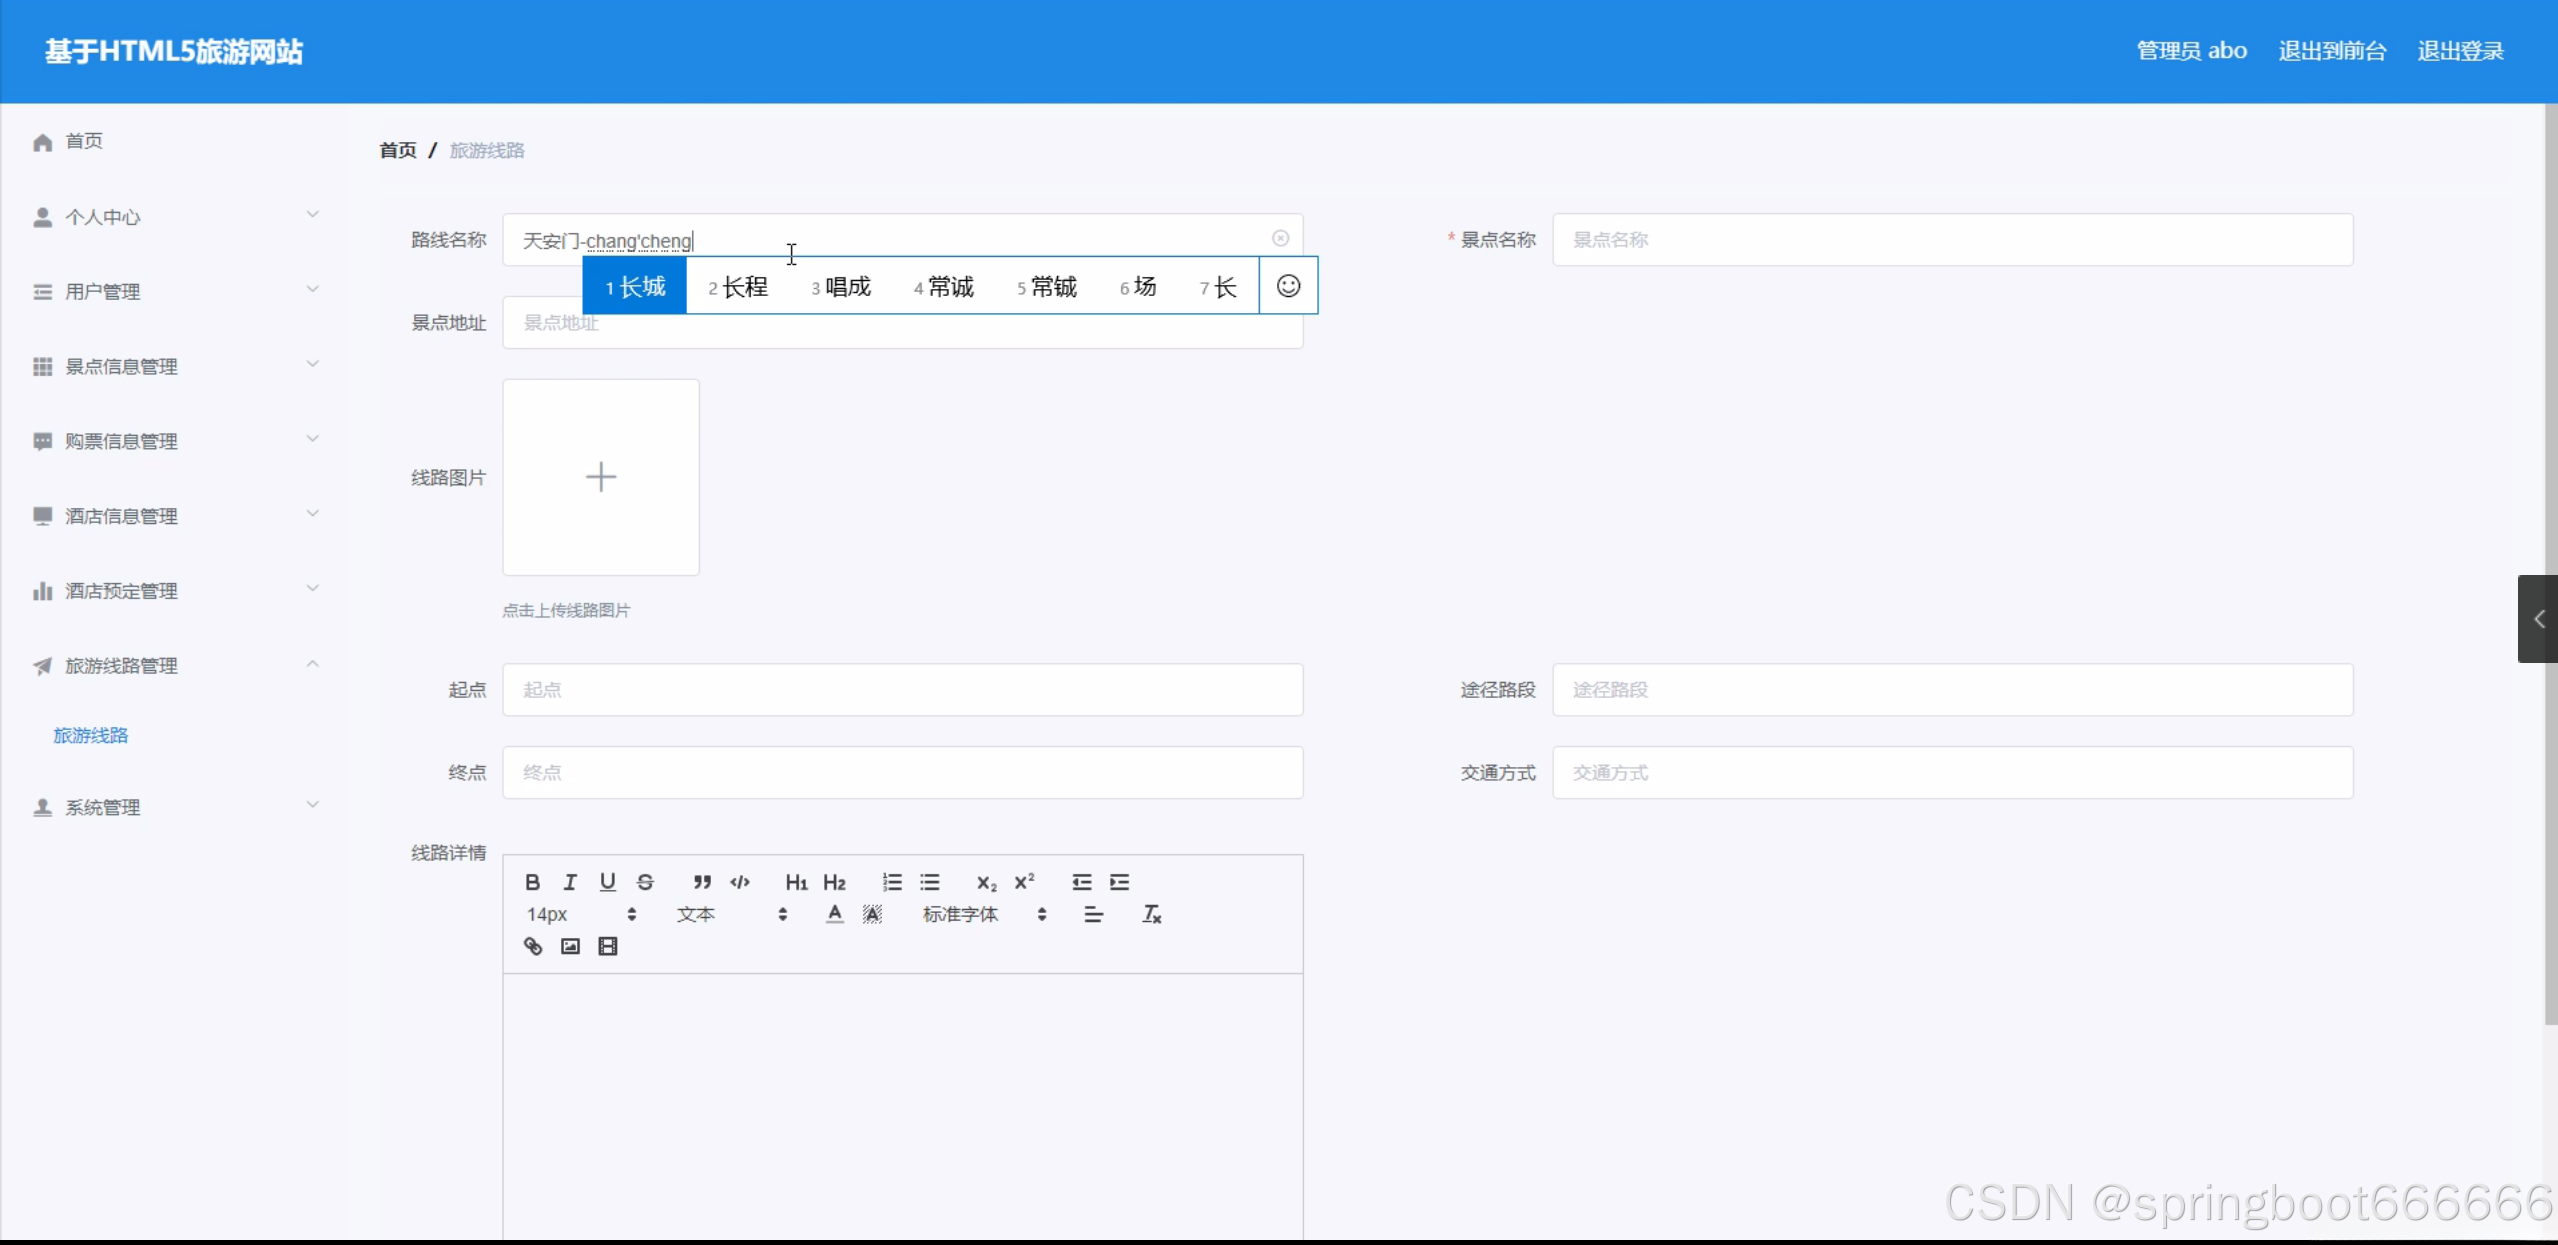The height and width of the screenshot is (1245, 2558).
Task: Toggle underline formatting
Action: pos(607,882)
